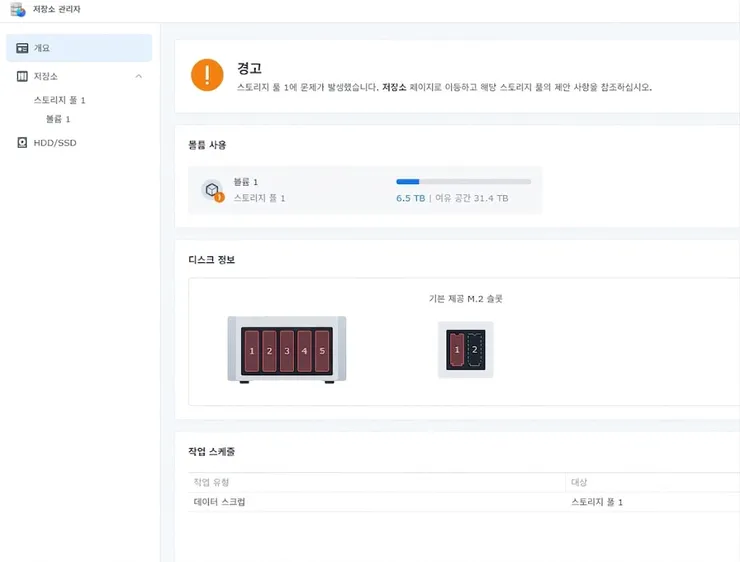Click the orange warning exclamation icon
740x562 pixels.
(x=207, y=75)
